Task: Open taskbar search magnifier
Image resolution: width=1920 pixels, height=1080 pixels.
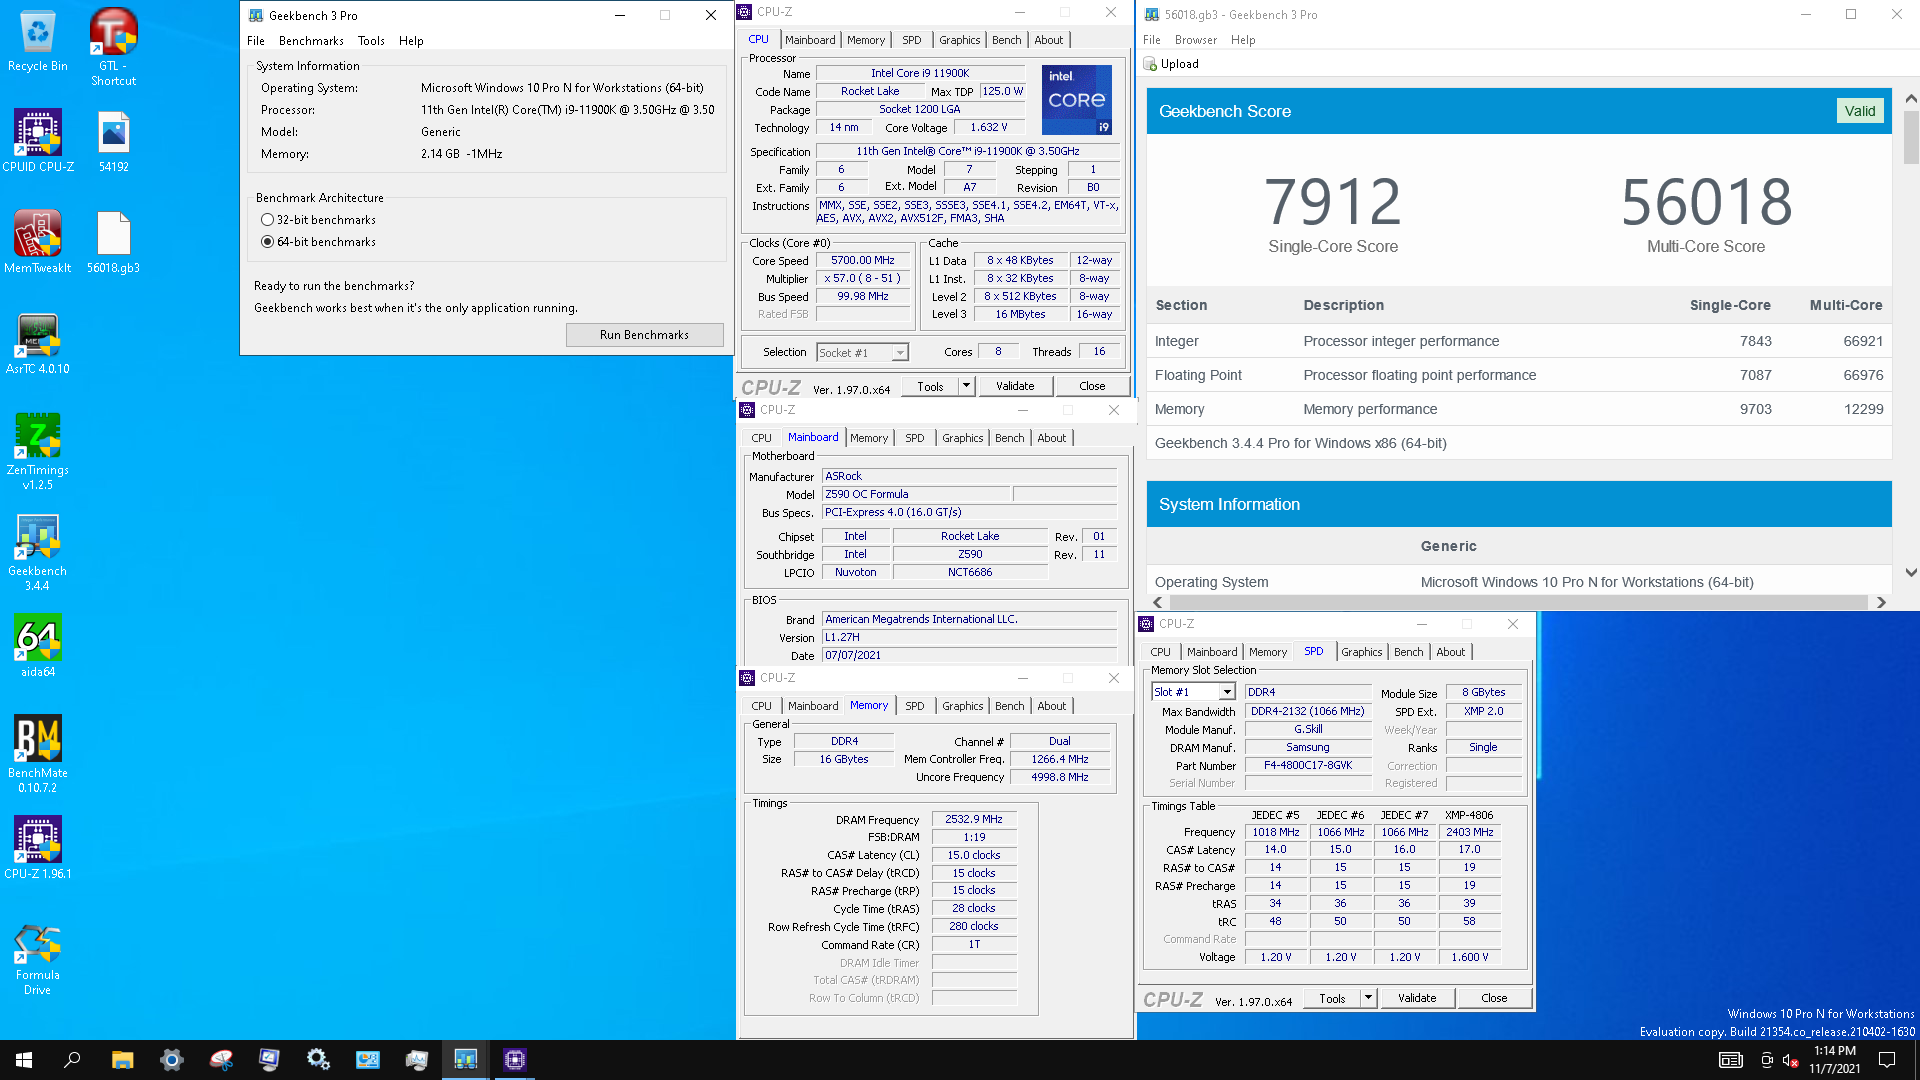Action: 72,1060
